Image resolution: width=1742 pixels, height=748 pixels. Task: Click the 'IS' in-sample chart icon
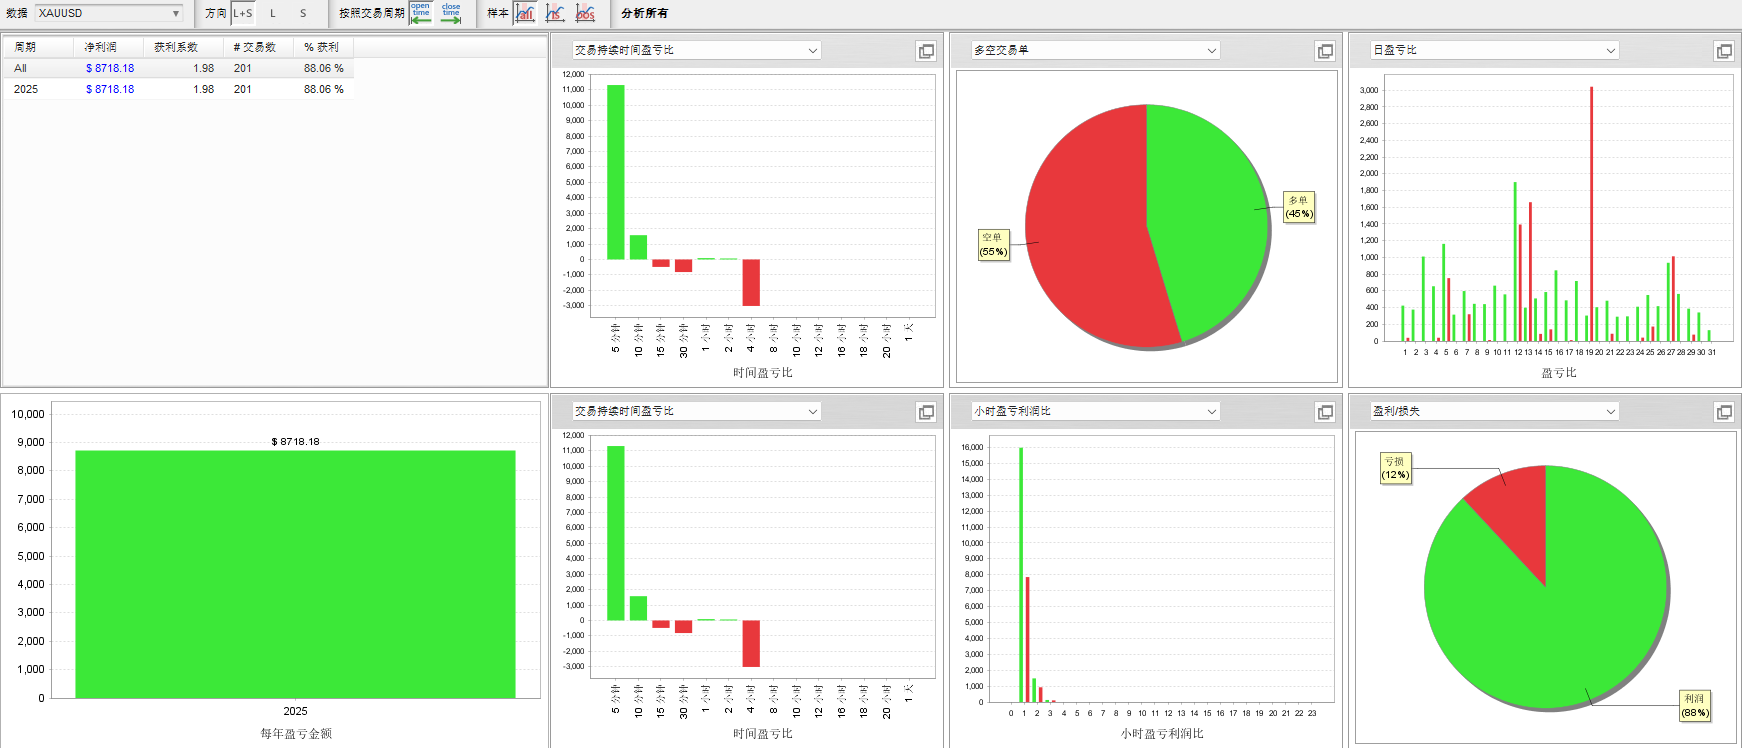555,13
